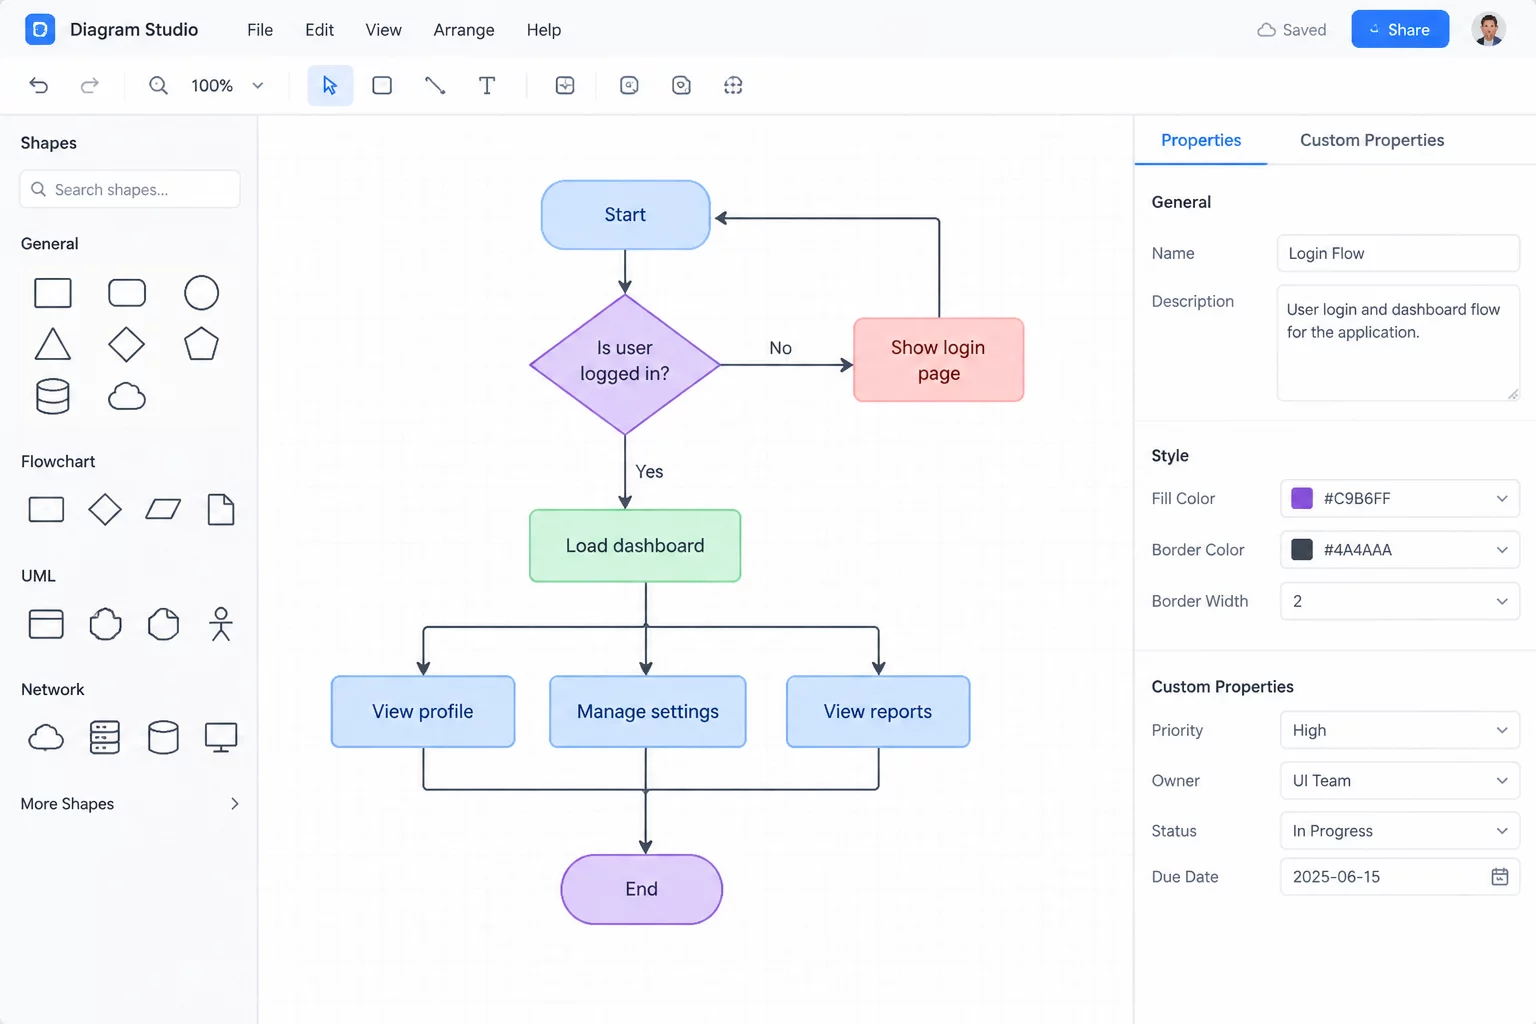This screenshot has width=1536, height=1024.
Task: Open the Owner dropdown showing UI Team
Action: pyautogui.click(x=1400, y=781)
